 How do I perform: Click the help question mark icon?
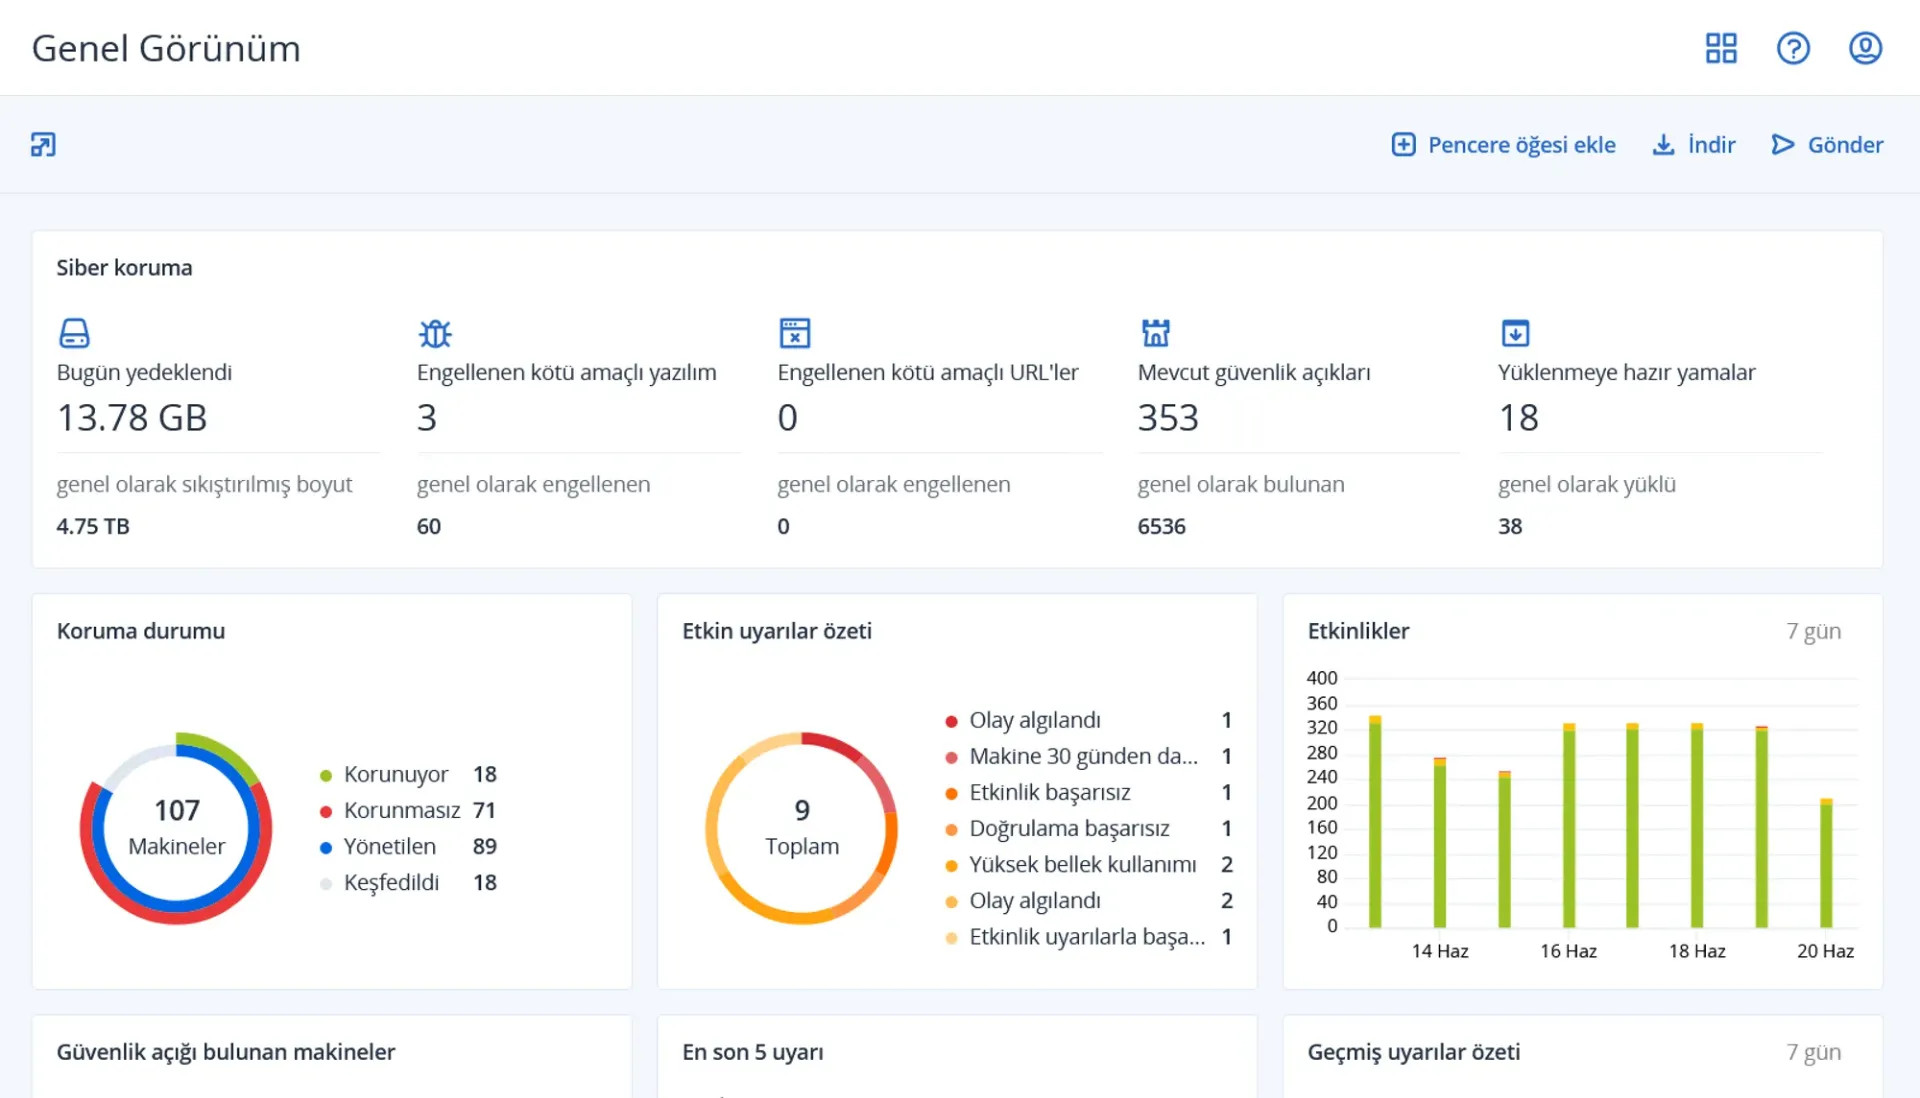tap(1793, 48)
